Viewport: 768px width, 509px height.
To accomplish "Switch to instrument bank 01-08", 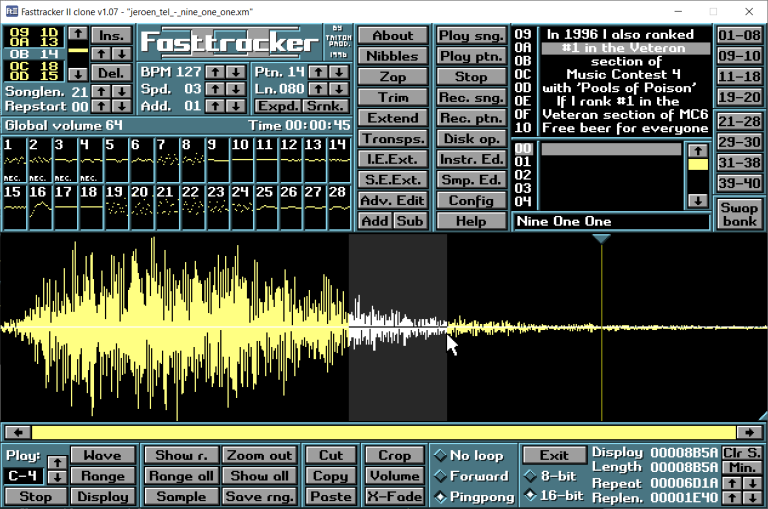I will [739, 35].
